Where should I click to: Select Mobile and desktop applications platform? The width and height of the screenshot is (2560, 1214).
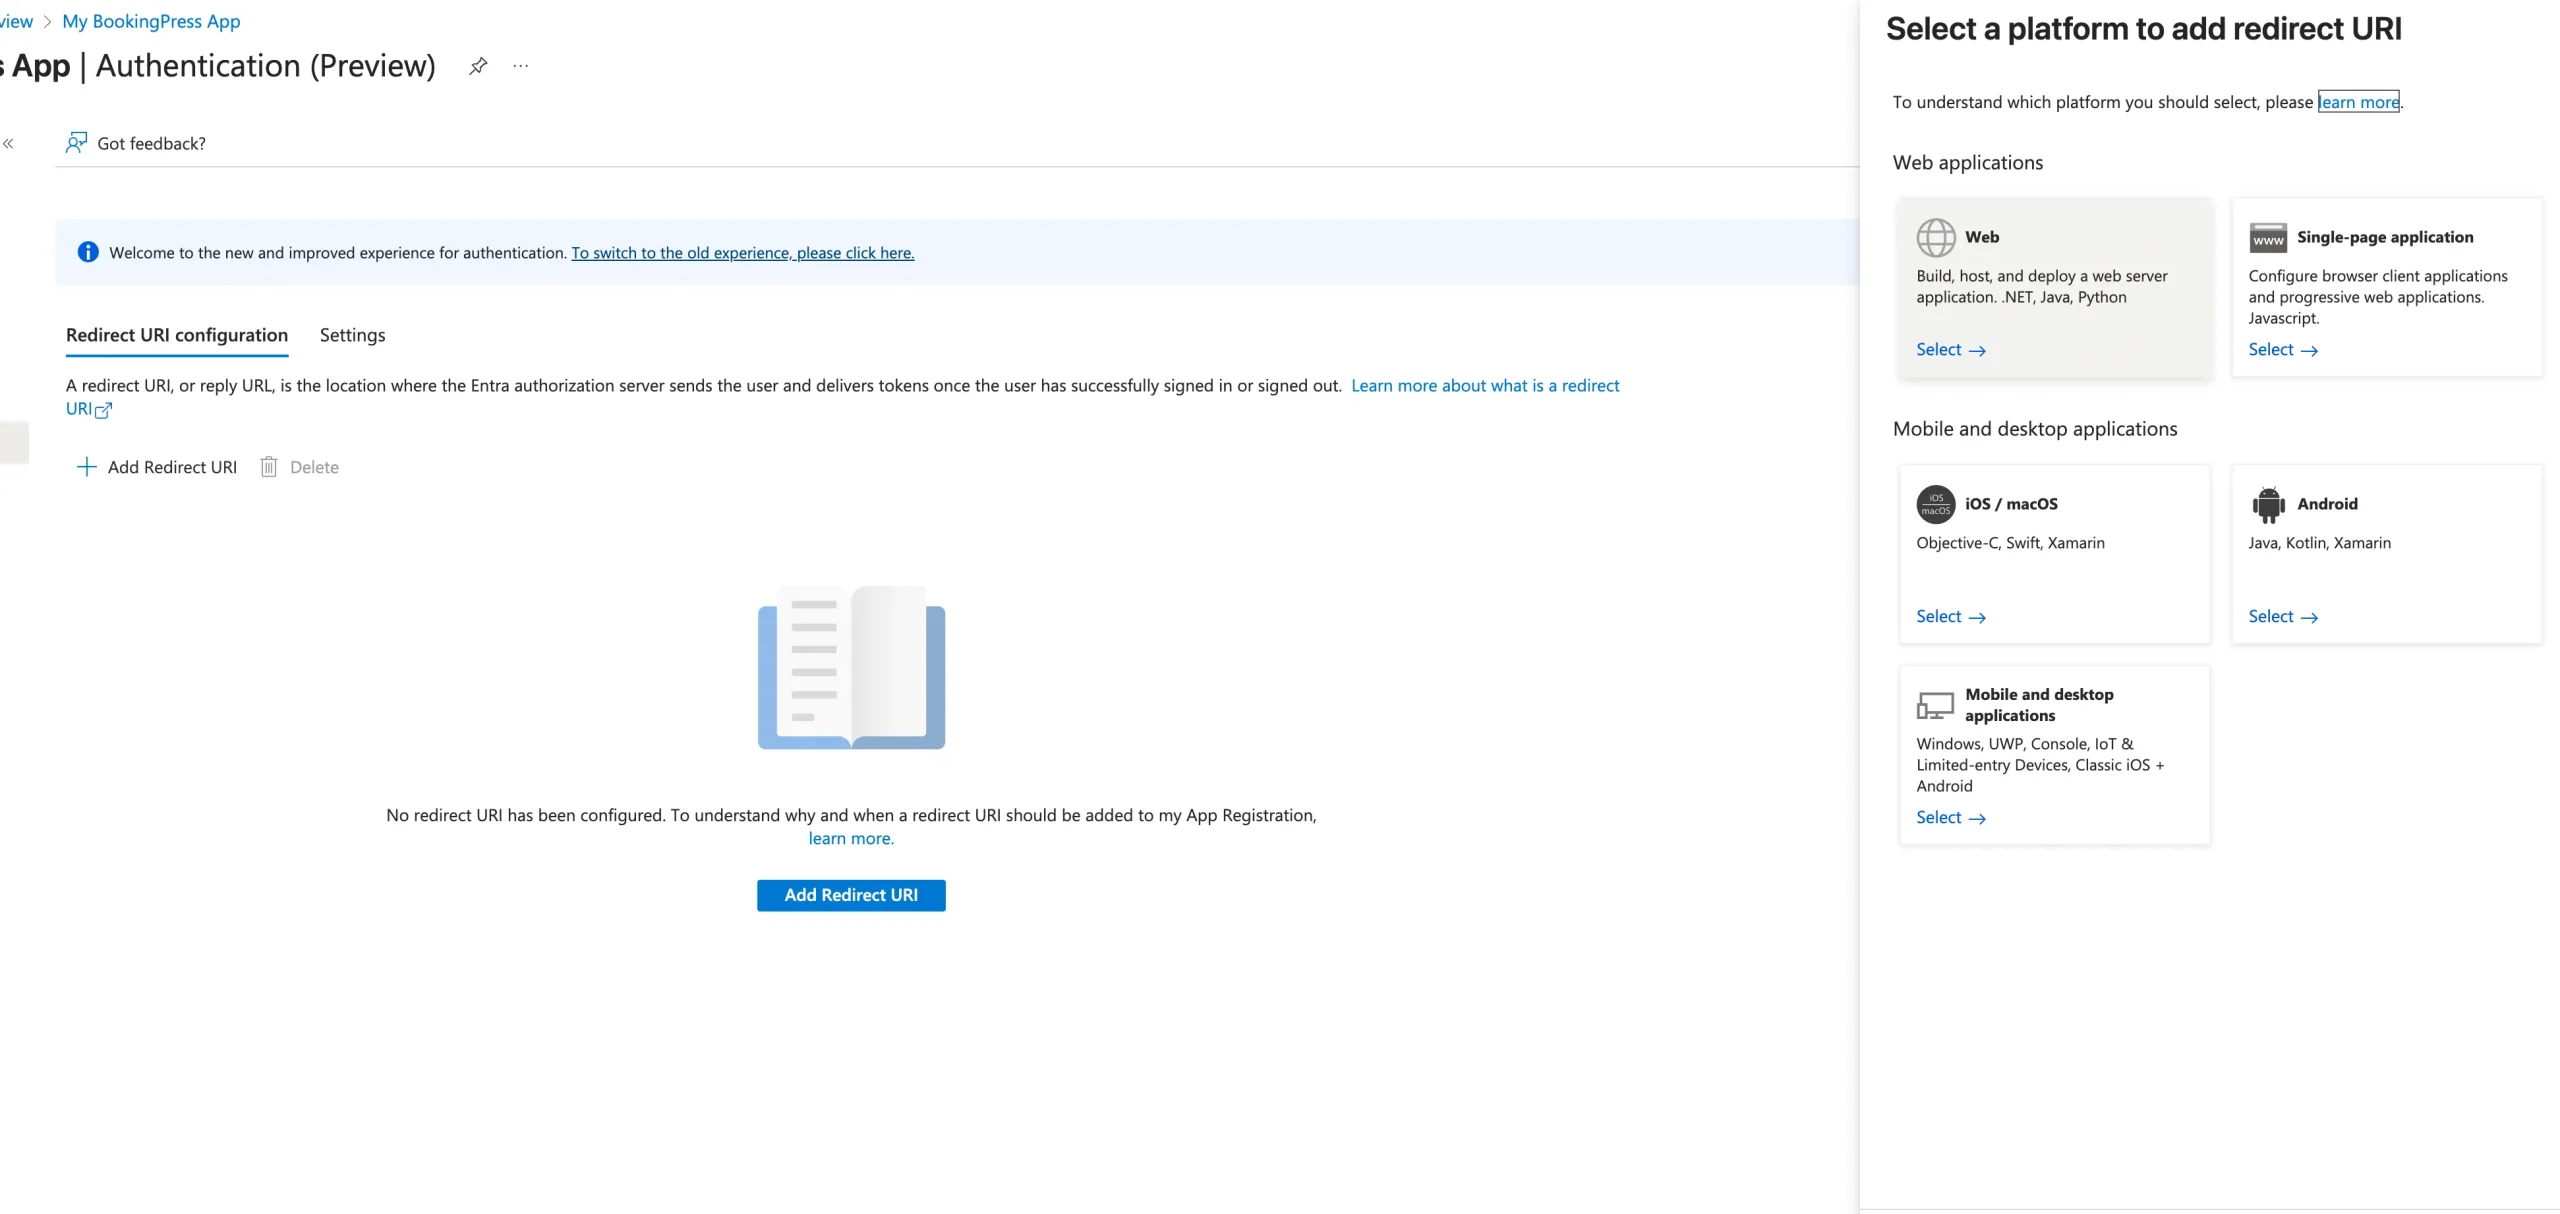[x=1950, y=817]
